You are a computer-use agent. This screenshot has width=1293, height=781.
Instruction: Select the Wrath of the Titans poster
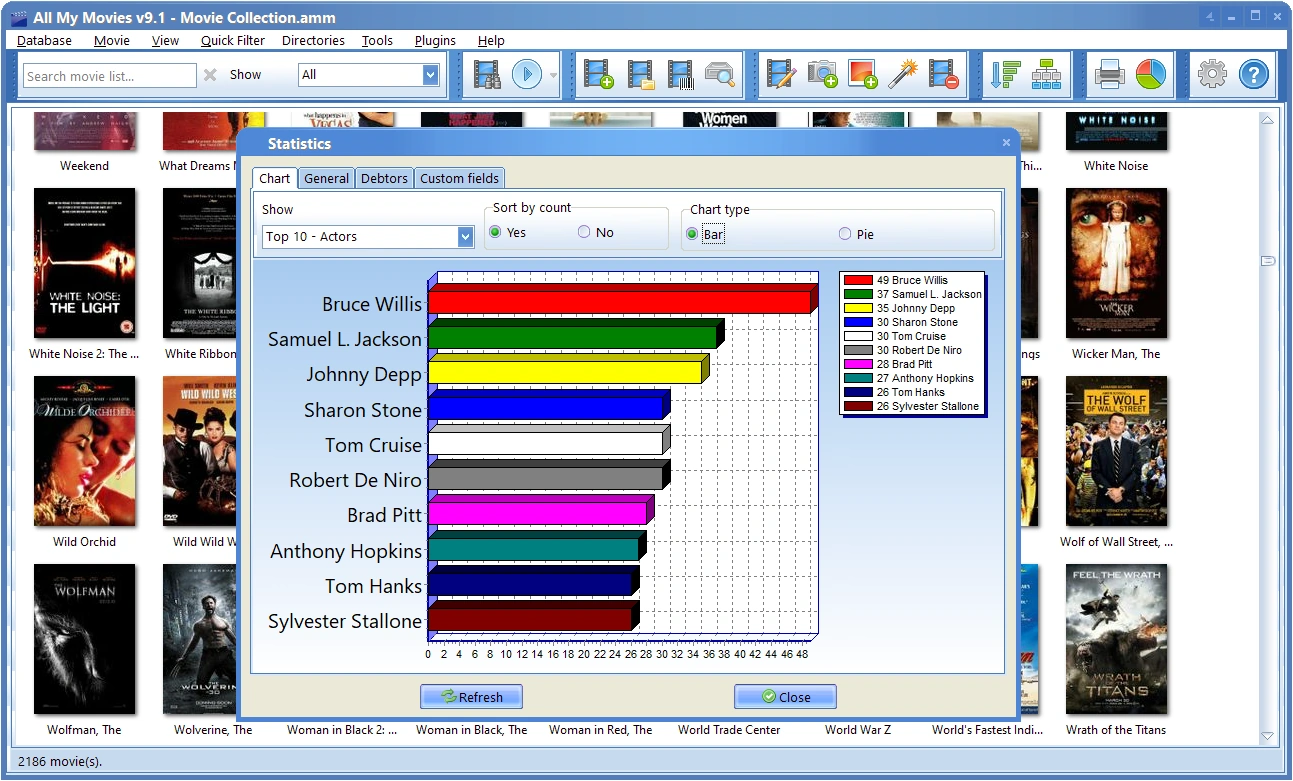click(x=1116, y=639)
